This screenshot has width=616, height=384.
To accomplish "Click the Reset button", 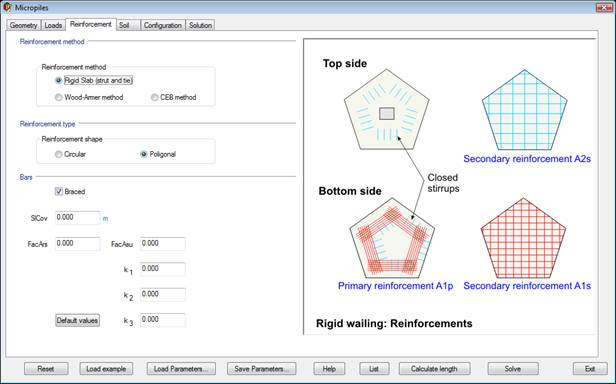I will point(46,369).
